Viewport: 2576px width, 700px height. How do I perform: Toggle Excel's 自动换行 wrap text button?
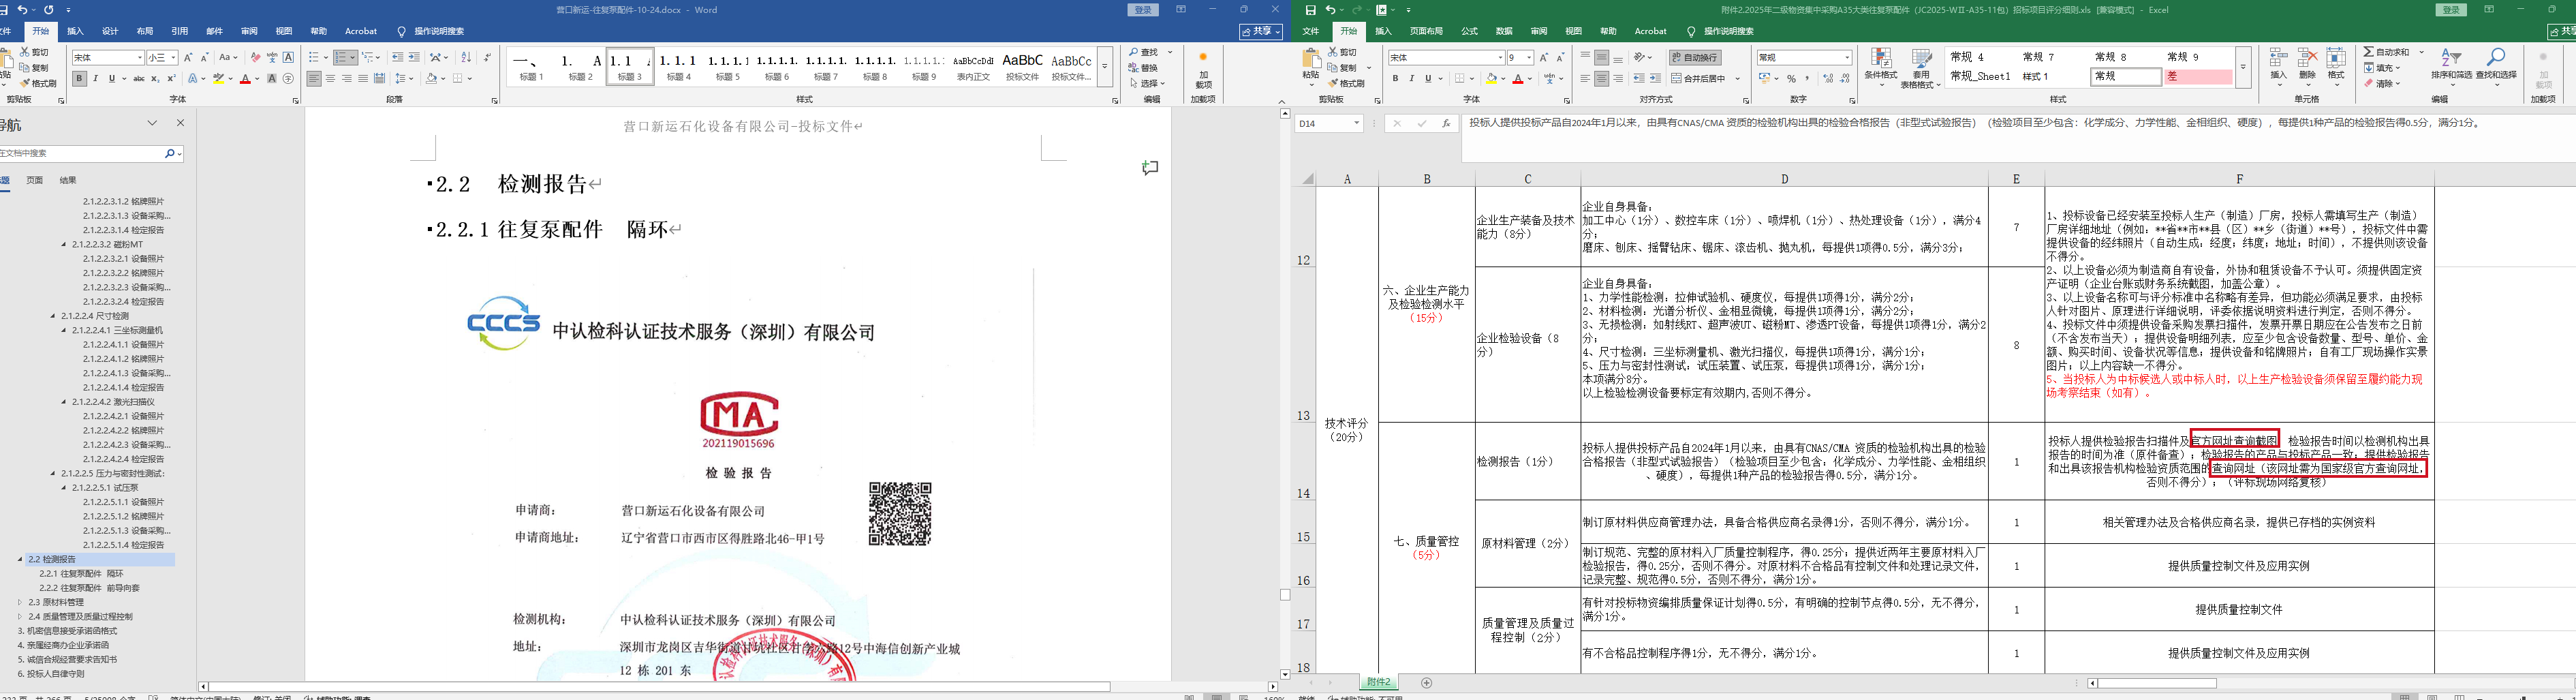[1694, 57]
